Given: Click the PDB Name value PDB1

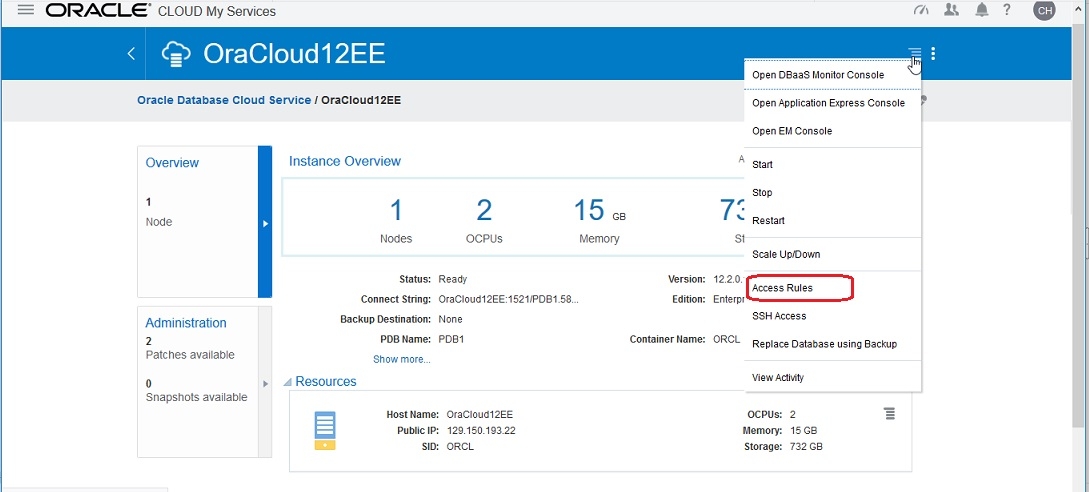Looking at the screenshot, I should pyautogui.click(x=451, y=340).
